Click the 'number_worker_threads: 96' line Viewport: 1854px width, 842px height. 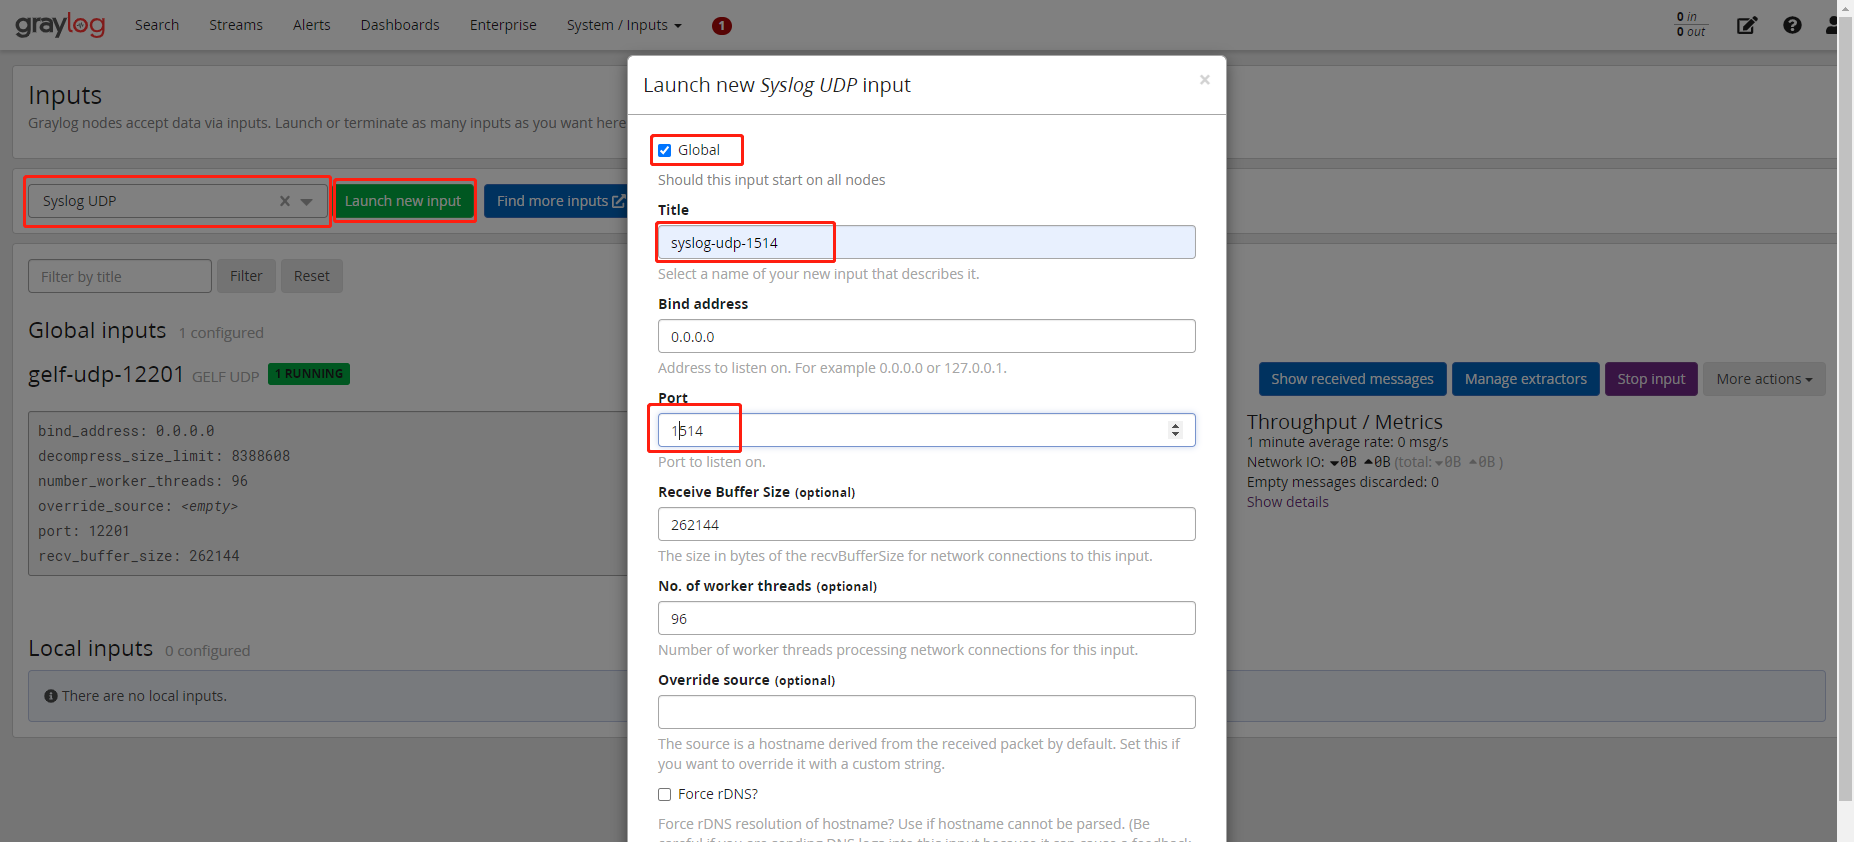tap(143, 481)
